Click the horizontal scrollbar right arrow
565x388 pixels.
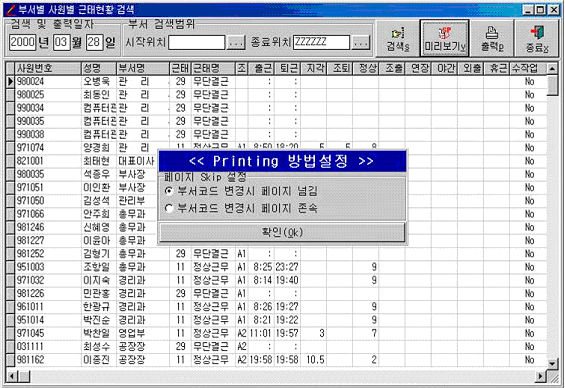tap(540, 377)
